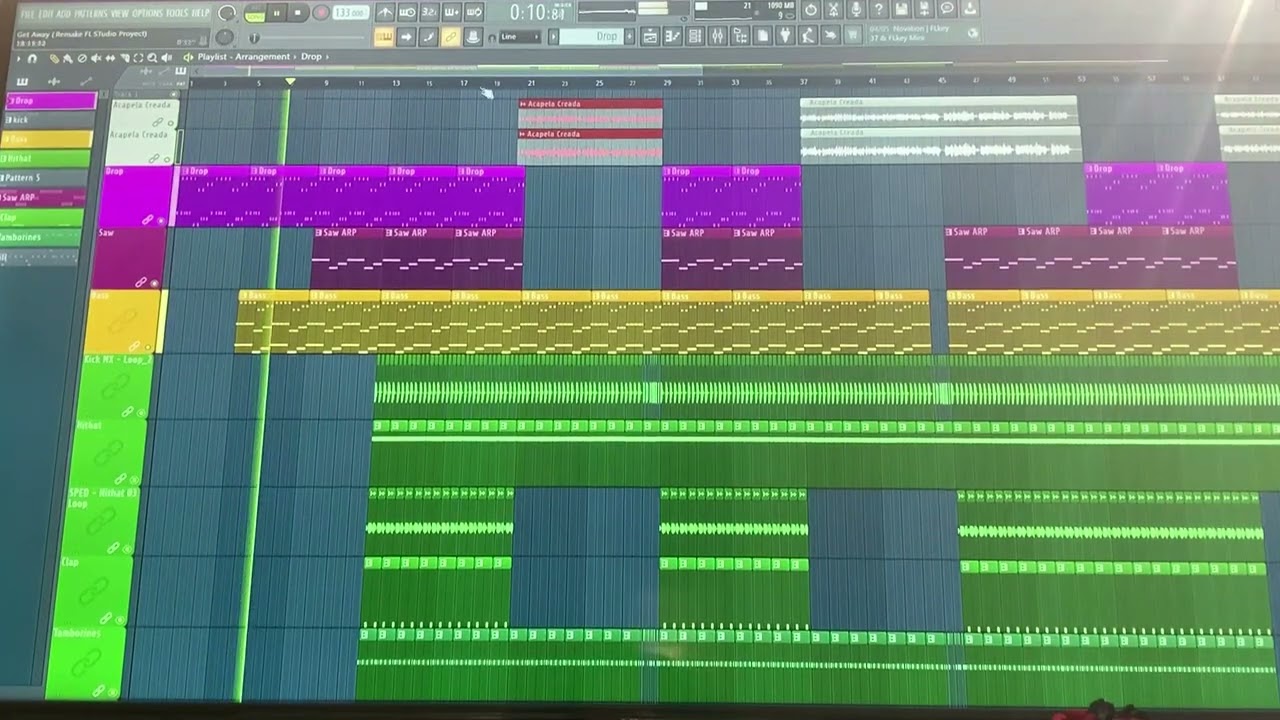Adjust the master pitch knob
The height and width of the screenshot is (720, 1280).
(x=225, y=37)
